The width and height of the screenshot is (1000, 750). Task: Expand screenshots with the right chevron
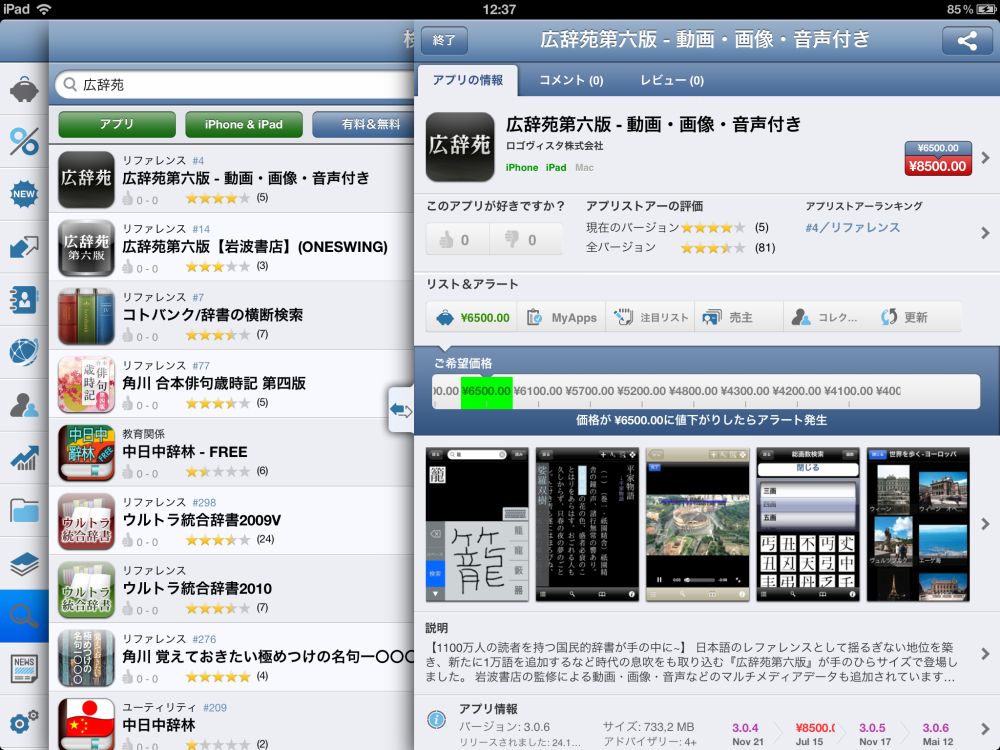985,524
